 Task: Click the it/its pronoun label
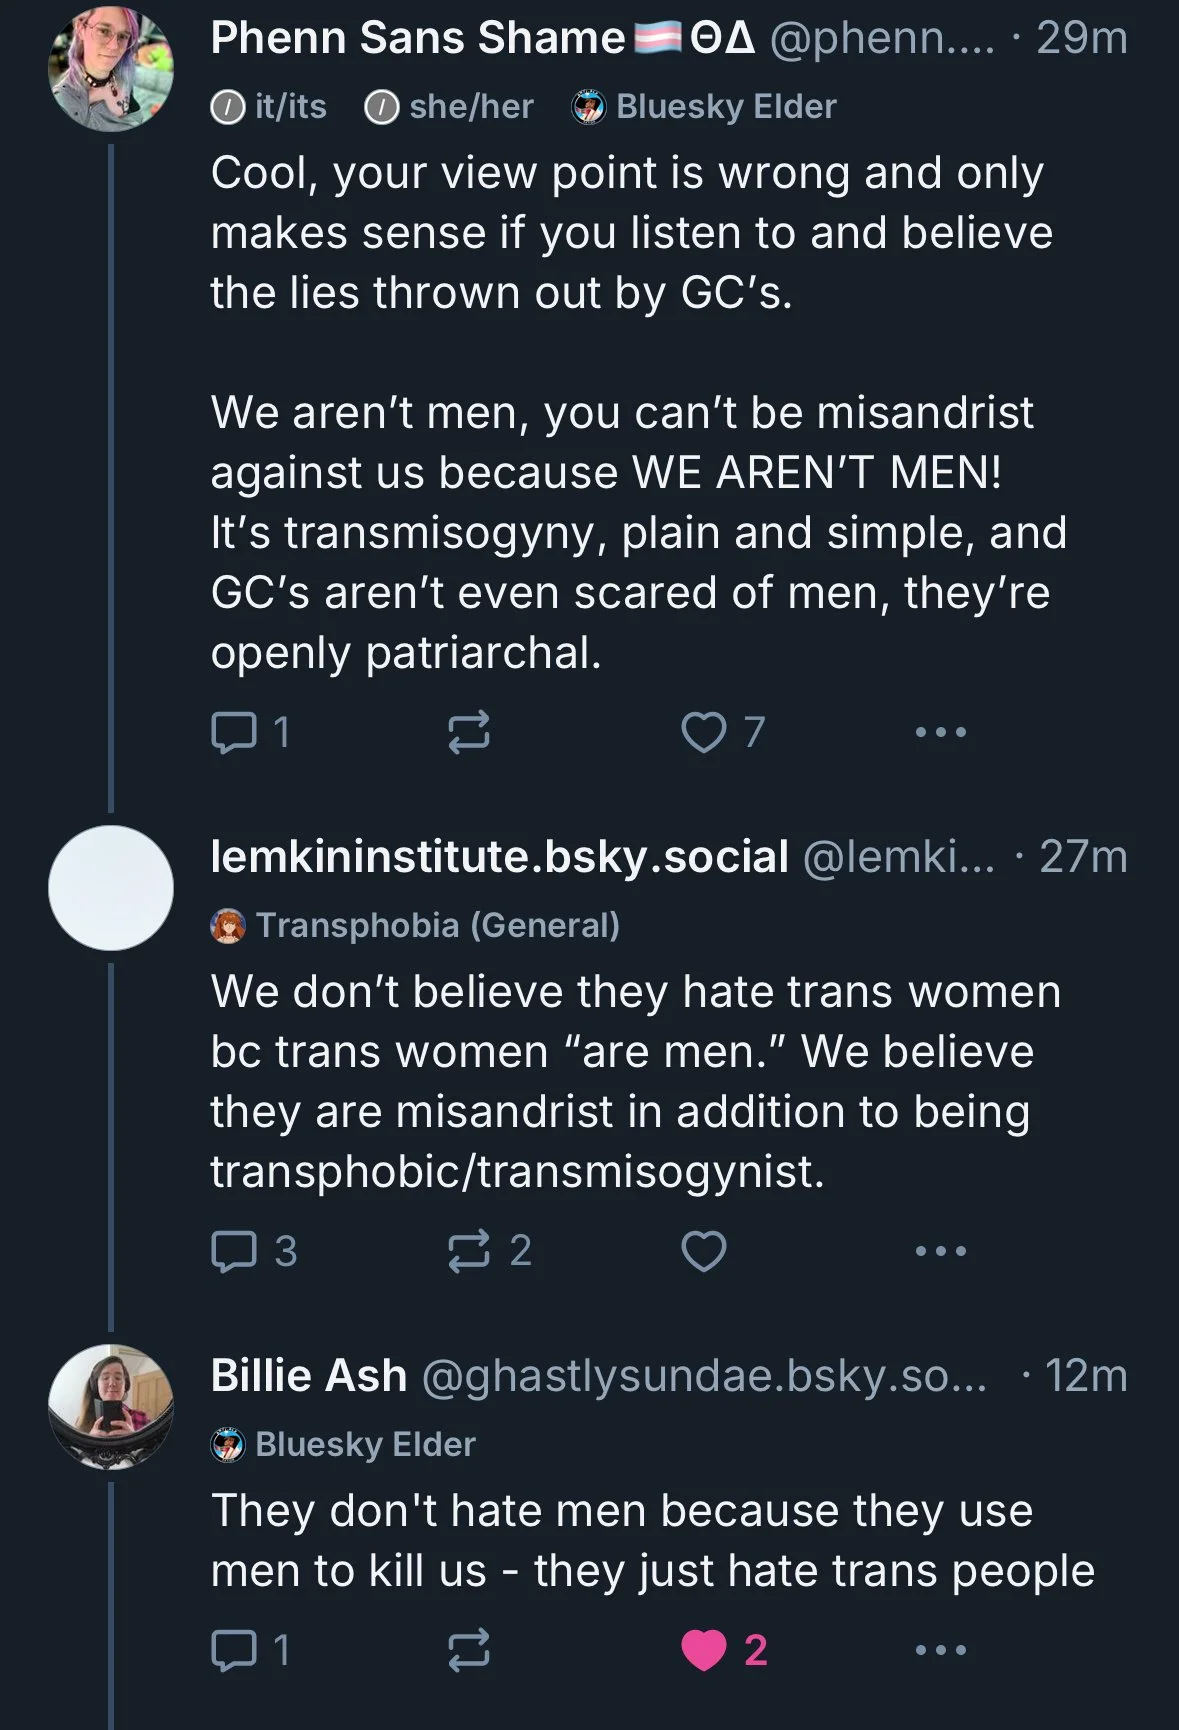[270, 106]
